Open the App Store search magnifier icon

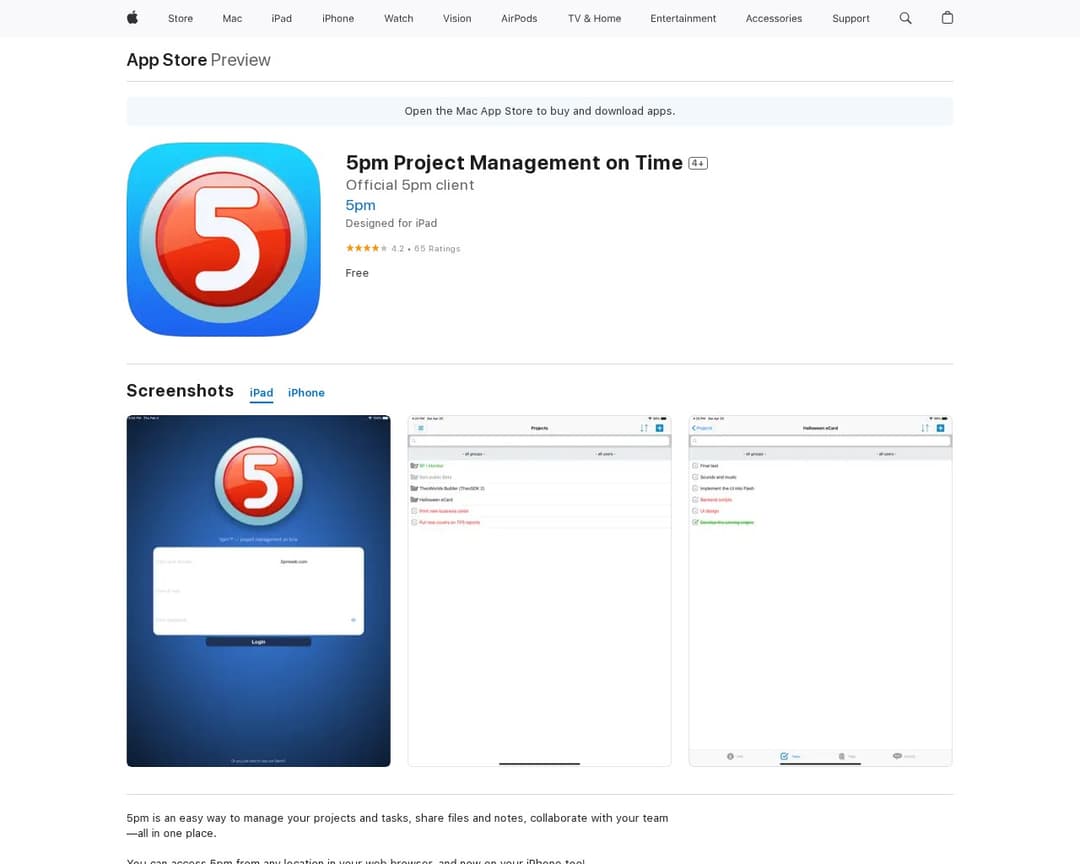pyautogui.click(x=905, y=18)
